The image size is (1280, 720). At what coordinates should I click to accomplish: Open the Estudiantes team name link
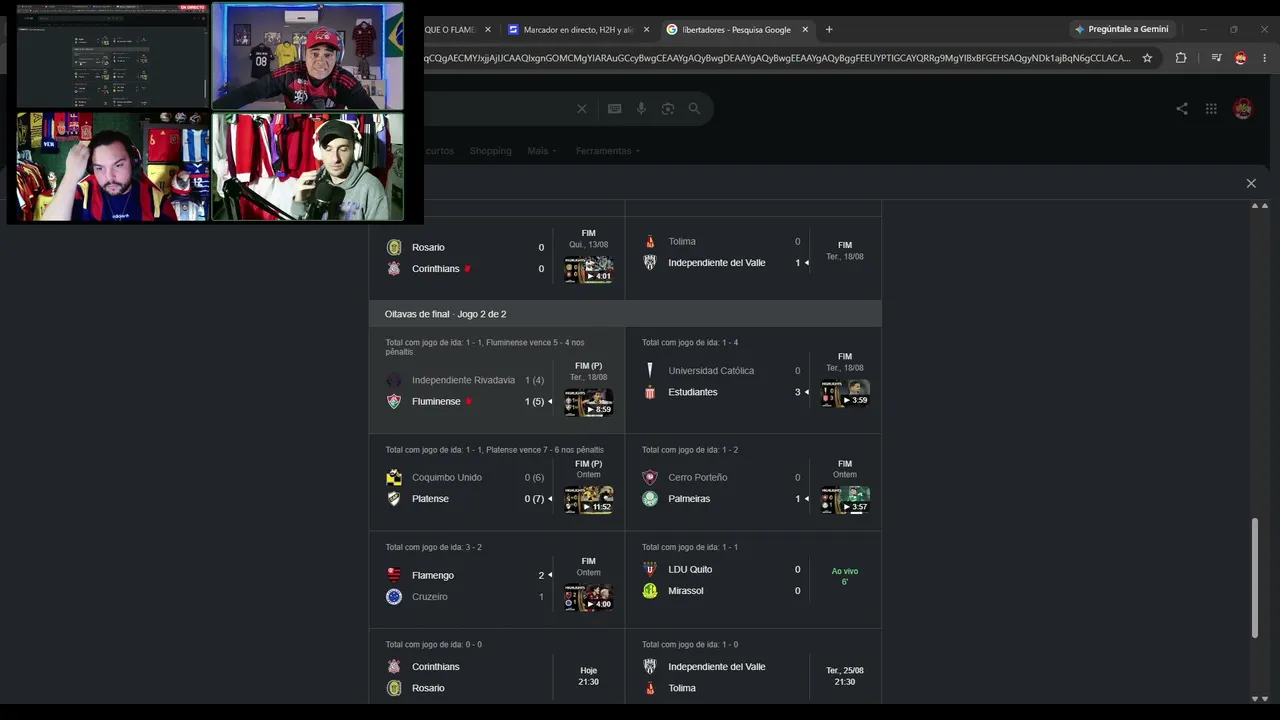693,392
